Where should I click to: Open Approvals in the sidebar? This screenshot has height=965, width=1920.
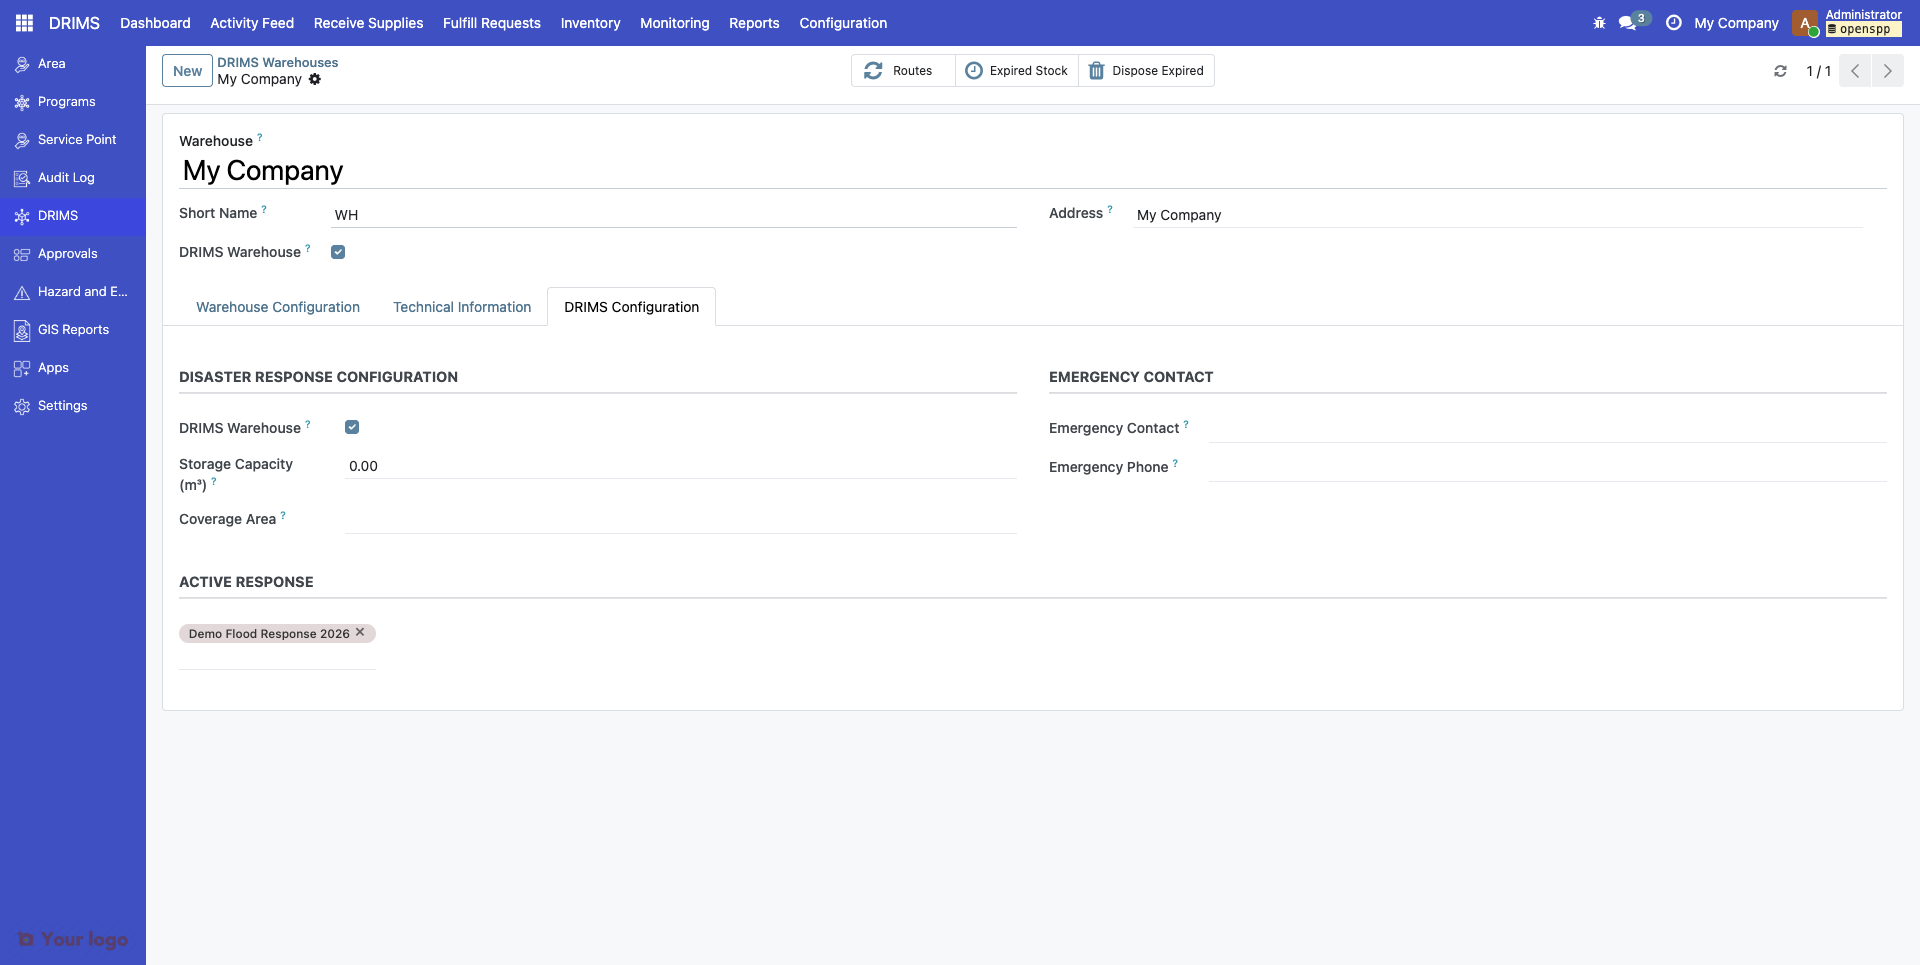(73, 254)
